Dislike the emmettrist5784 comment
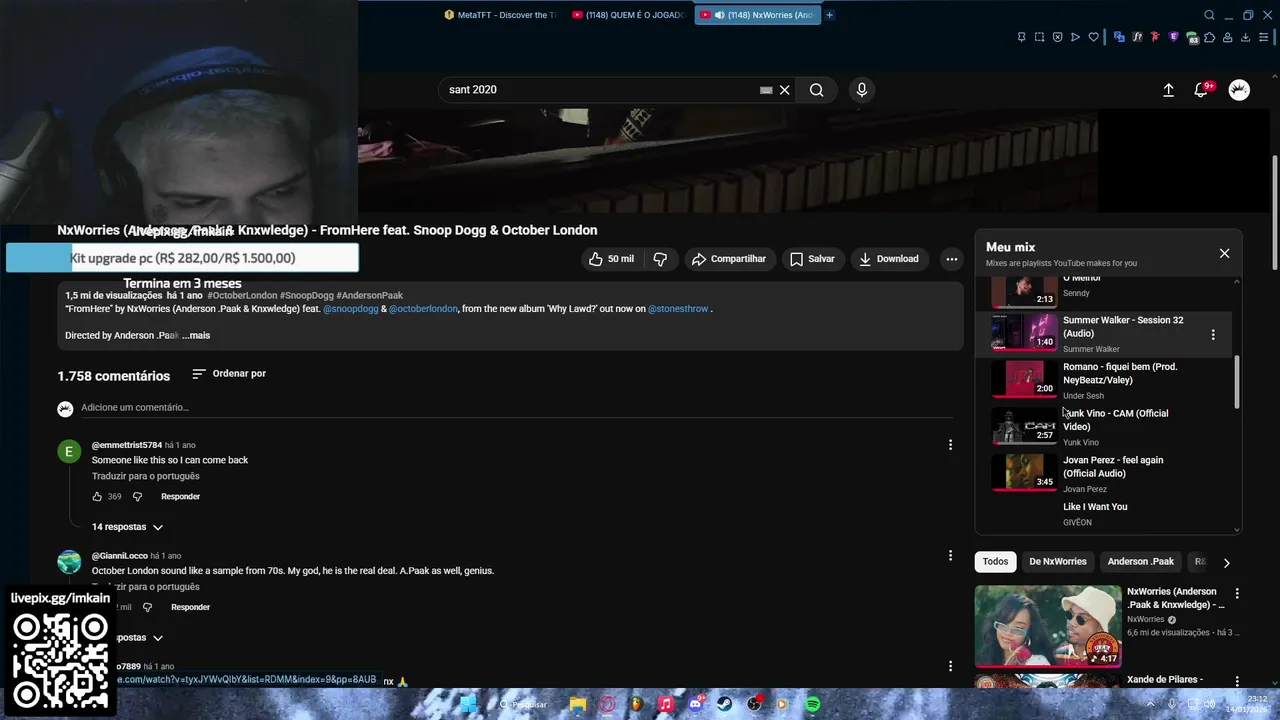The image size is (1280, 720). (x=138, y=497)
